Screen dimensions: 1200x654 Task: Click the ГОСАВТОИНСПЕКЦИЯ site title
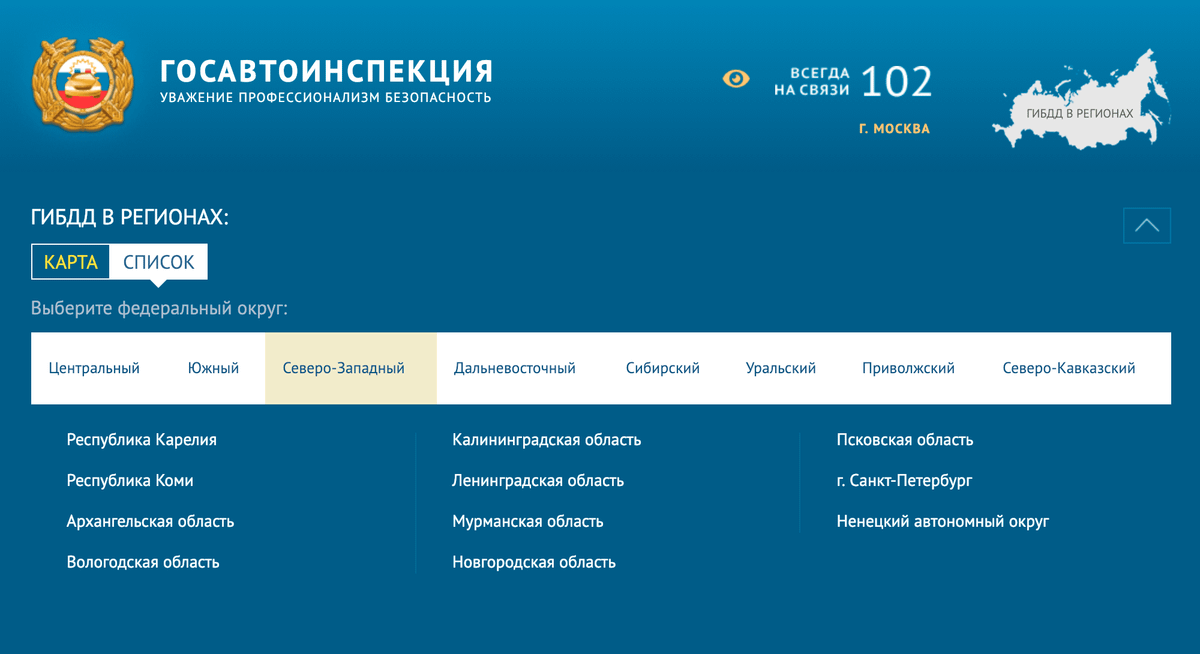(326, 71)
